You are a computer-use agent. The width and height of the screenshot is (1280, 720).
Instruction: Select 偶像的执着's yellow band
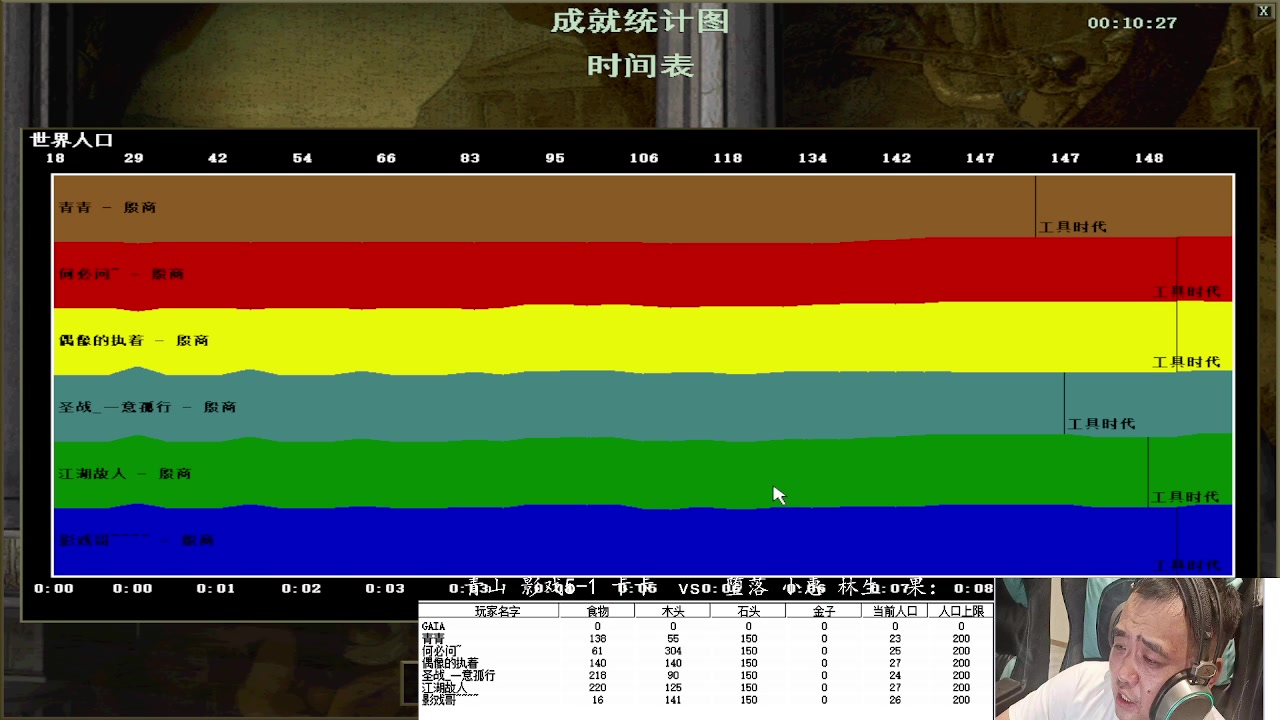pyautogui.click(x=400, y=340)
